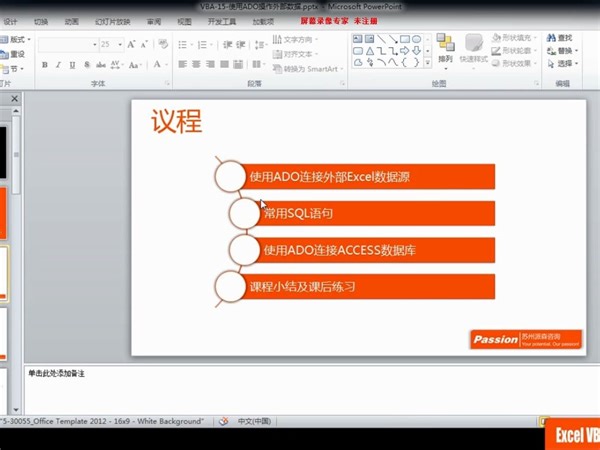Pick the left brace shape

[405, 62]
